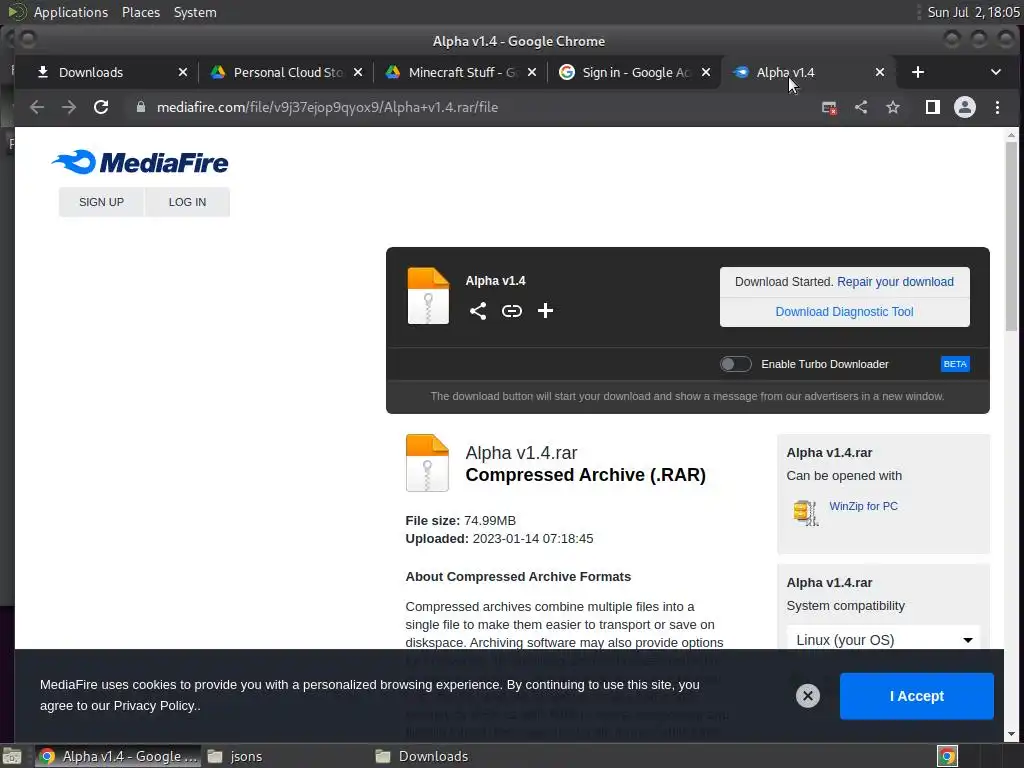This screenshot has height=768, width=1024.
Task: Click the scrollbar down arrow
Action: [x=1012, y=734]
